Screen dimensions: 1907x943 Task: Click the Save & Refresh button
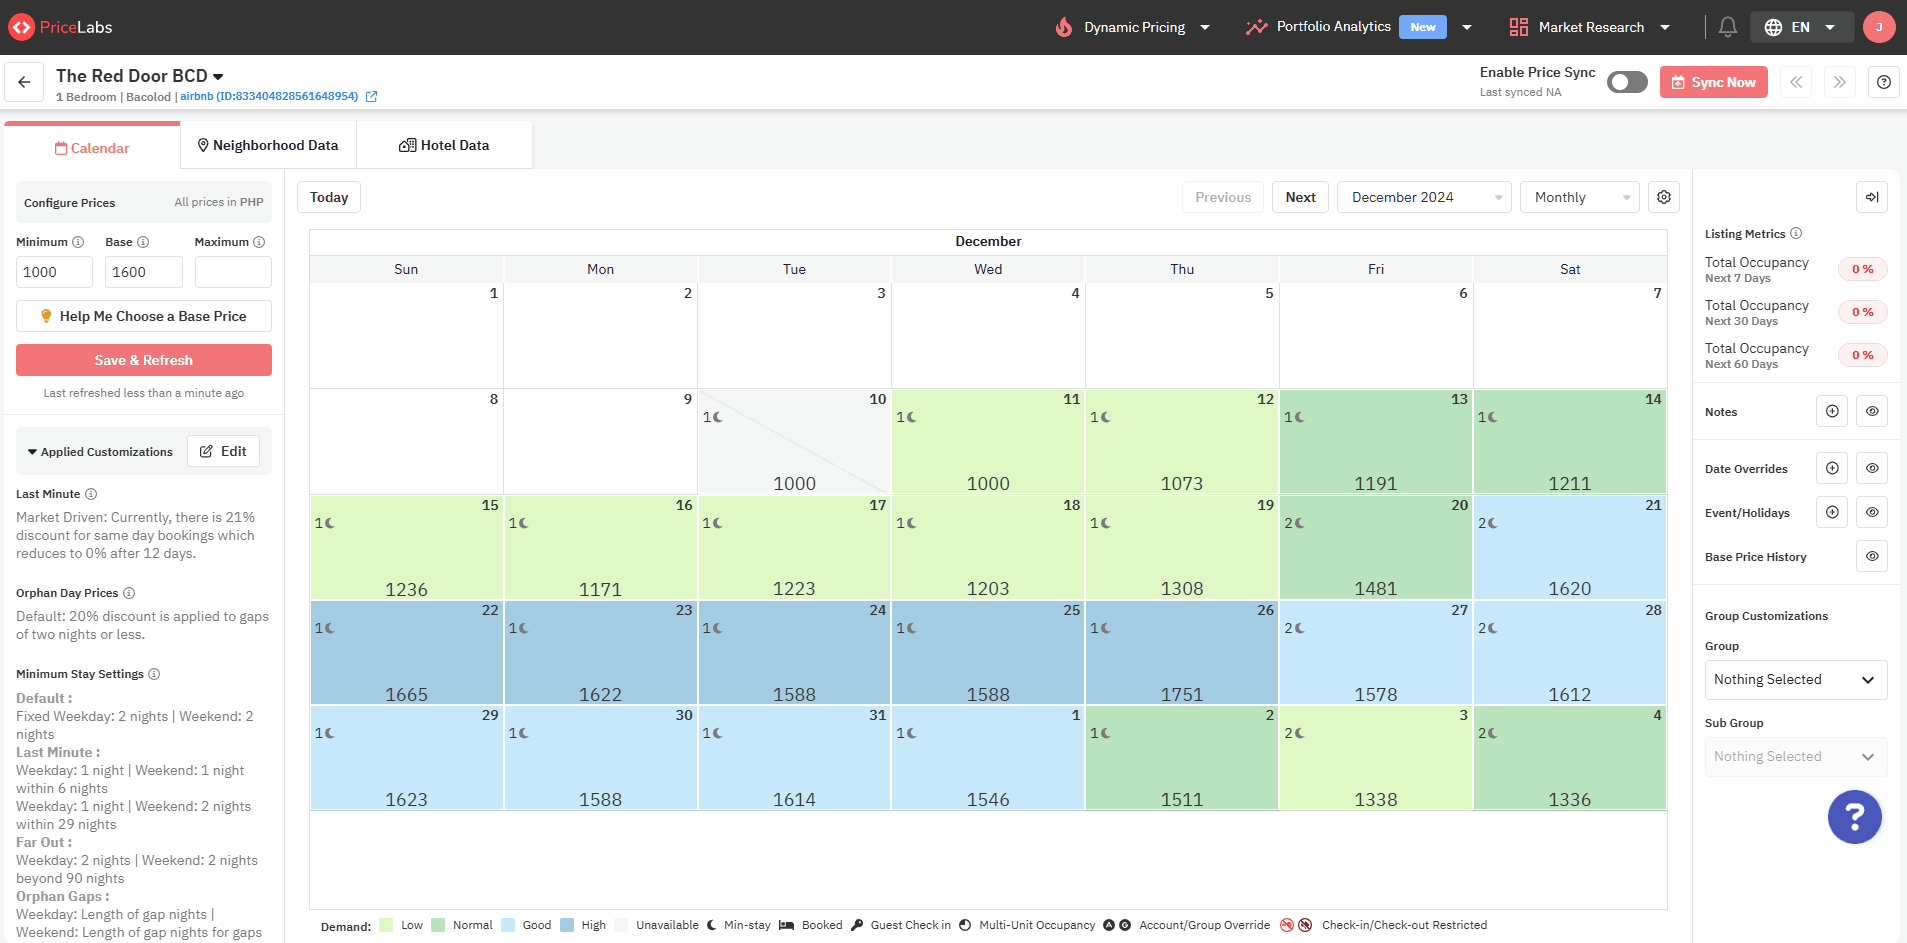click(x=144, y=360)
